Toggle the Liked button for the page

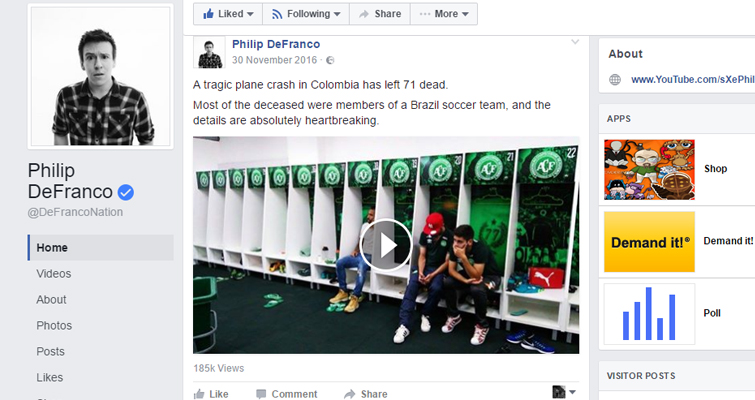(x=228, y=14)
